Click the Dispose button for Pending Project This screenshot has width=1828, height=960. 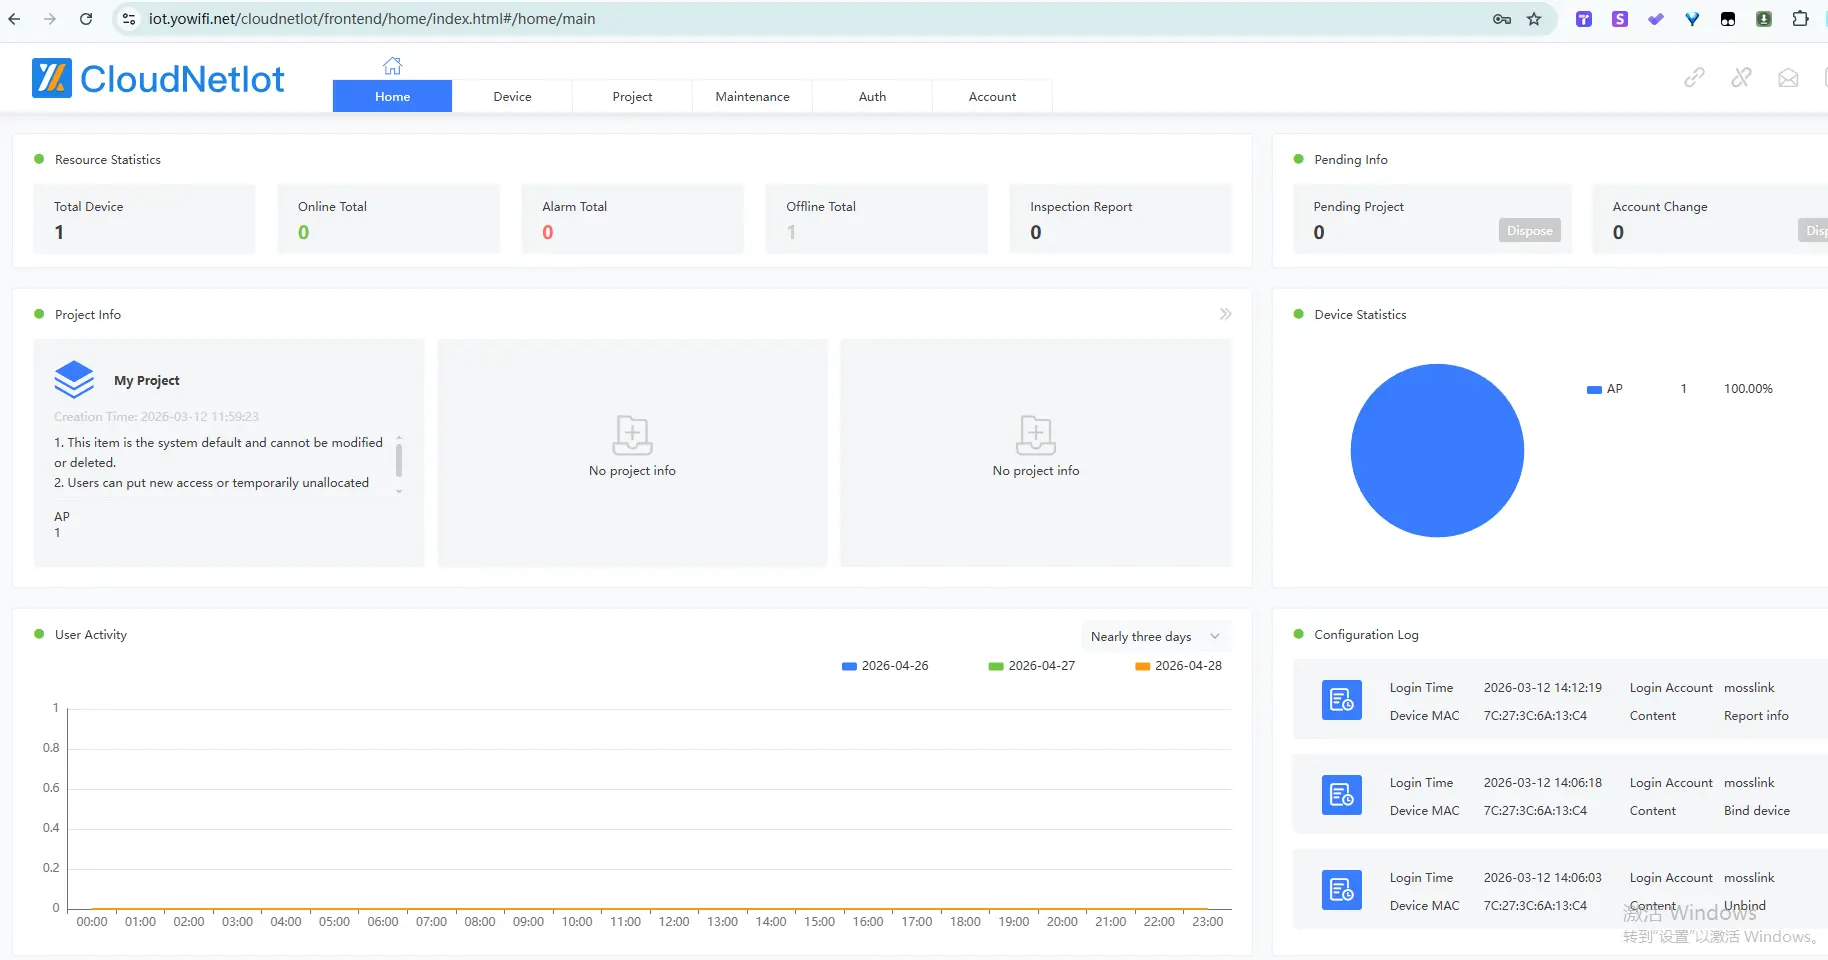pyautogui.click(x=1529, y=230)
